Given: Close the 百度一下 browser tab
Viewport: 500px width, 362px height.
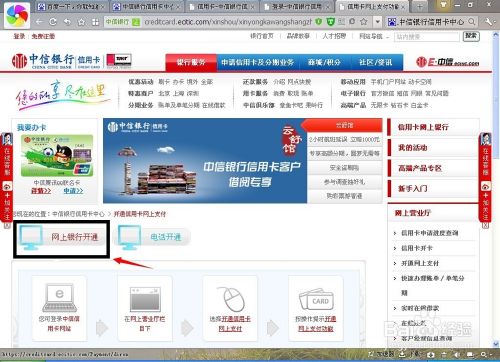Looking at the screenshot, I should pyautogui.click(x=102, y=7).
